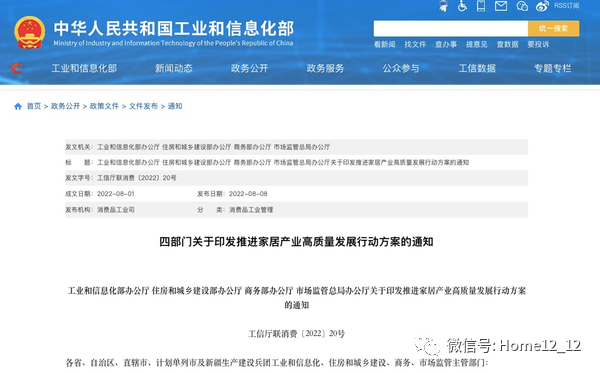Screen dimensions: 600x373
Task: Open the 看新闻 quick link
Action: point(385,44)
